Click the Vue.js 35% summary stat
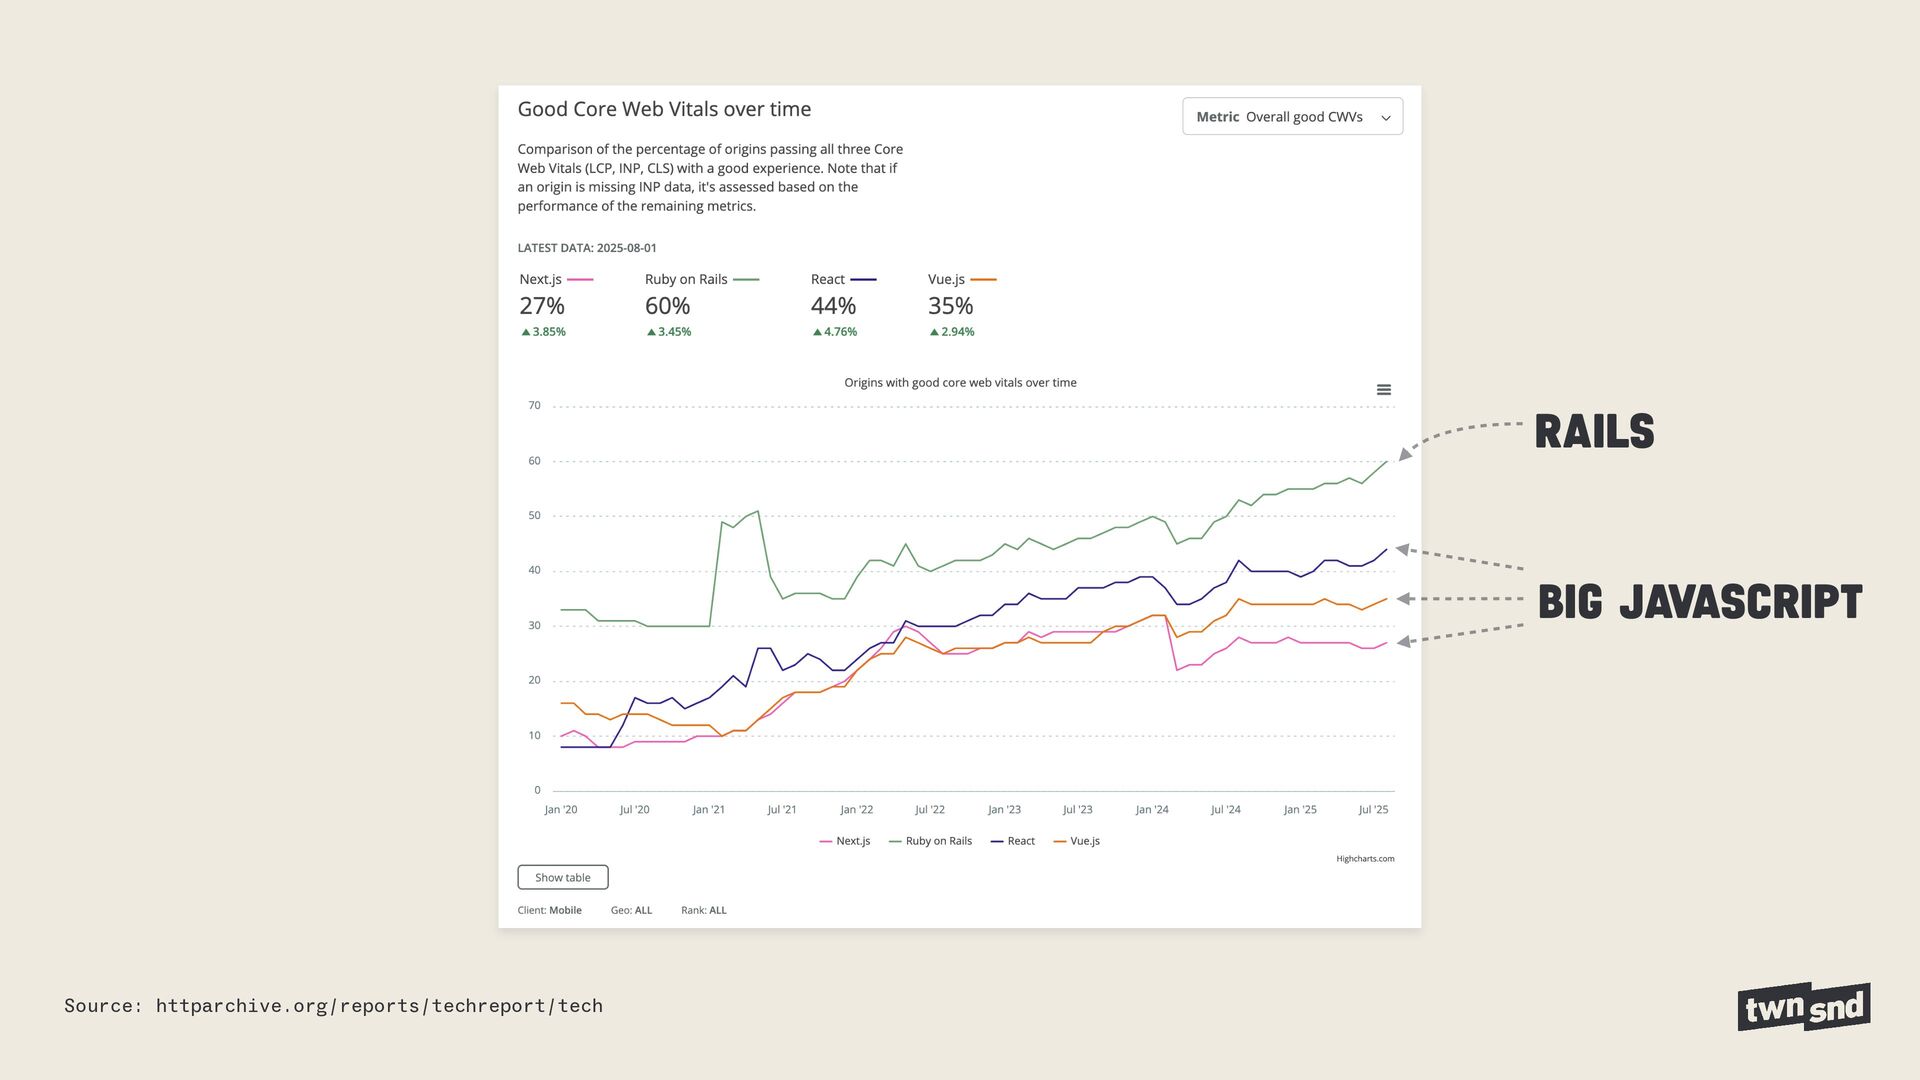Image resolution: width=1920 pixels, height=1080 pixels. 950,306
